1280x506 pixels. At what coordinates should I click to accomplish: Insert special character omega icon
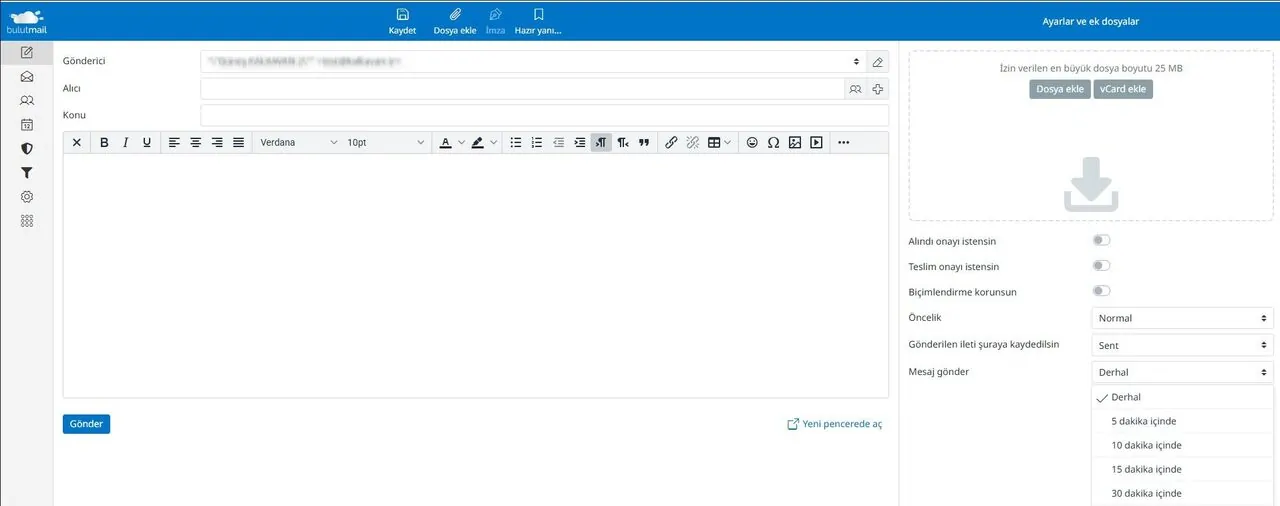click(773, 143)
